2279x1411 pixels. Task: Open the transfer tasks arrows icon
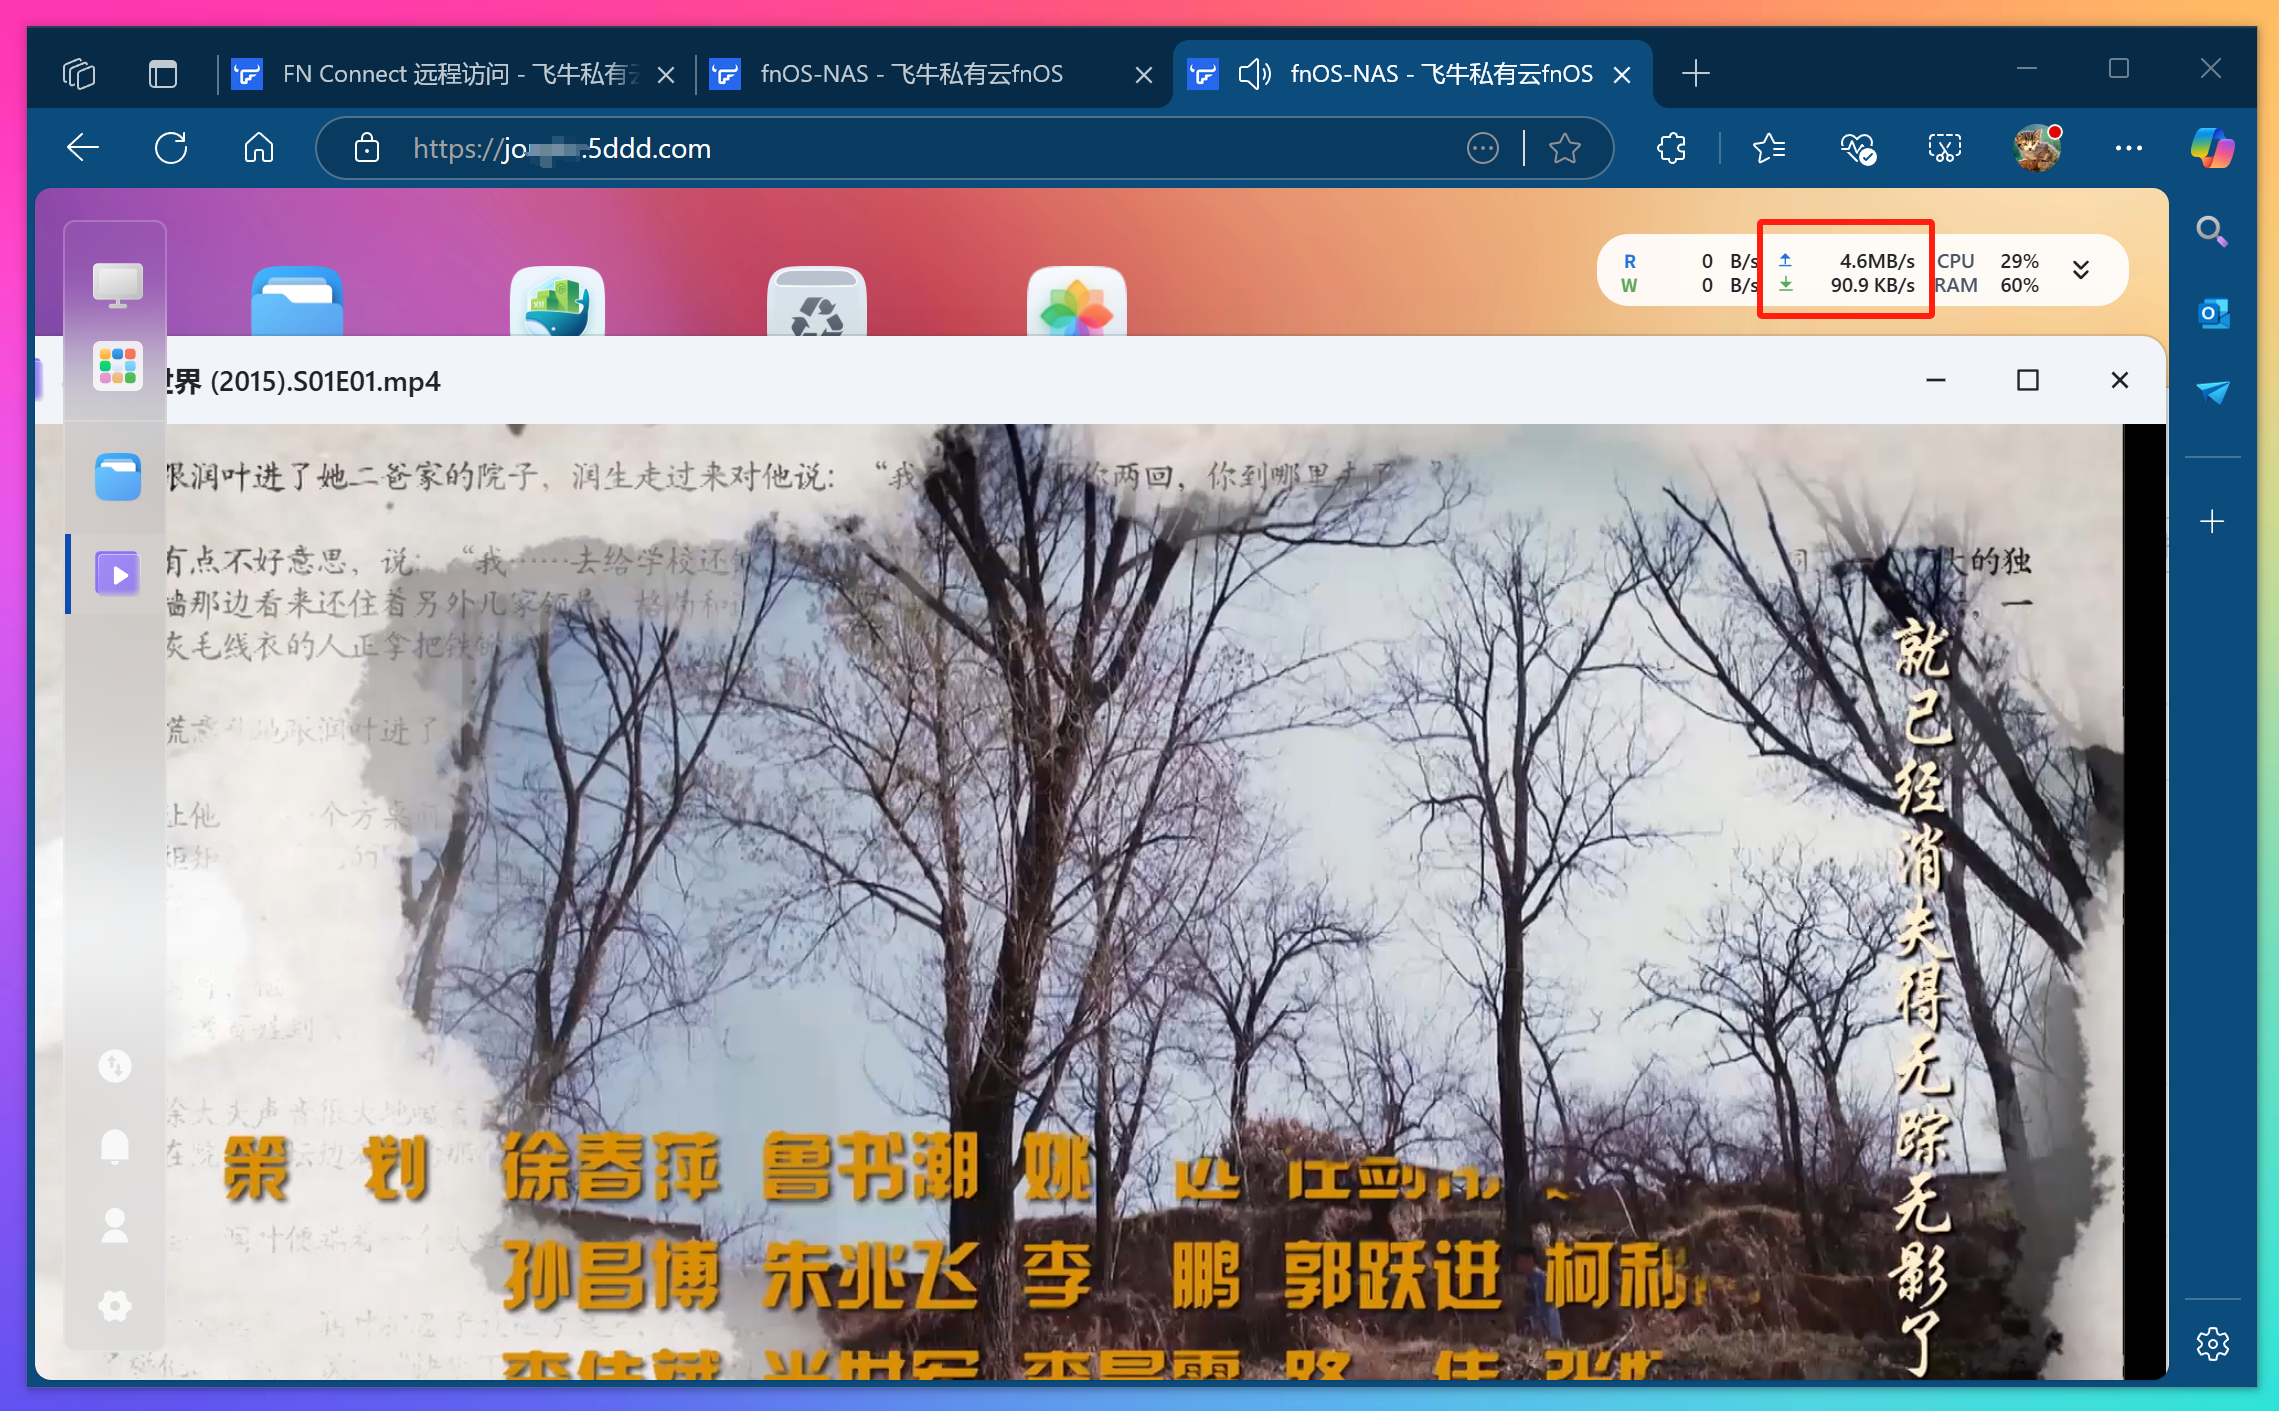tap(115, 1066)
